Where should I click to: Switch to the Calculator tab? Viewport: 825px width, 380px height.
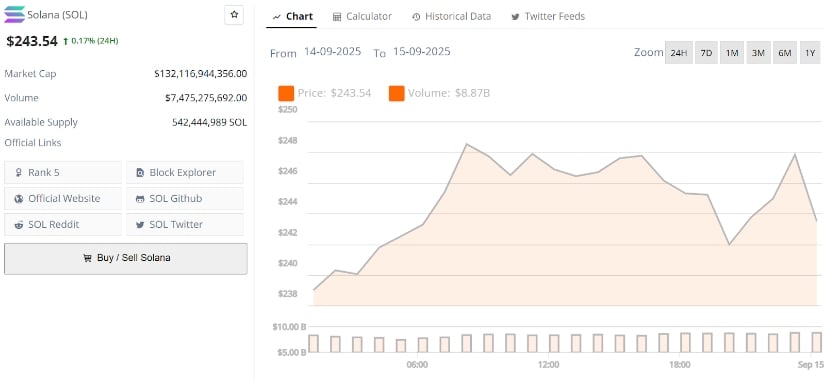(362, 17)
